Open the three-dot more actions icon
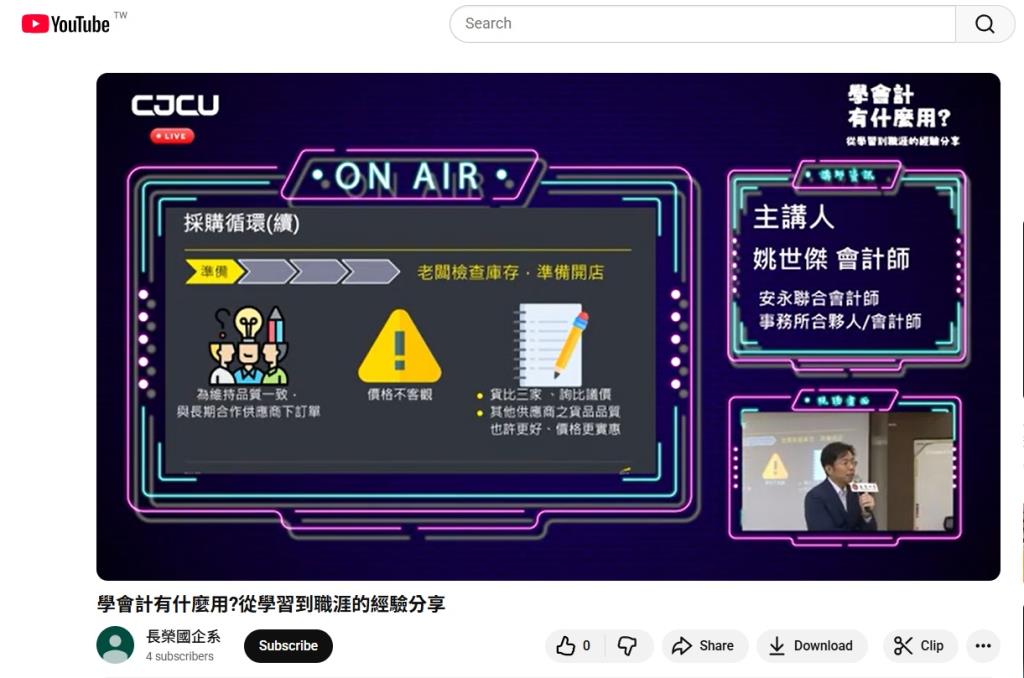Screen dimensions: 1024x678 pyautogui.click(x=982, y=645)
